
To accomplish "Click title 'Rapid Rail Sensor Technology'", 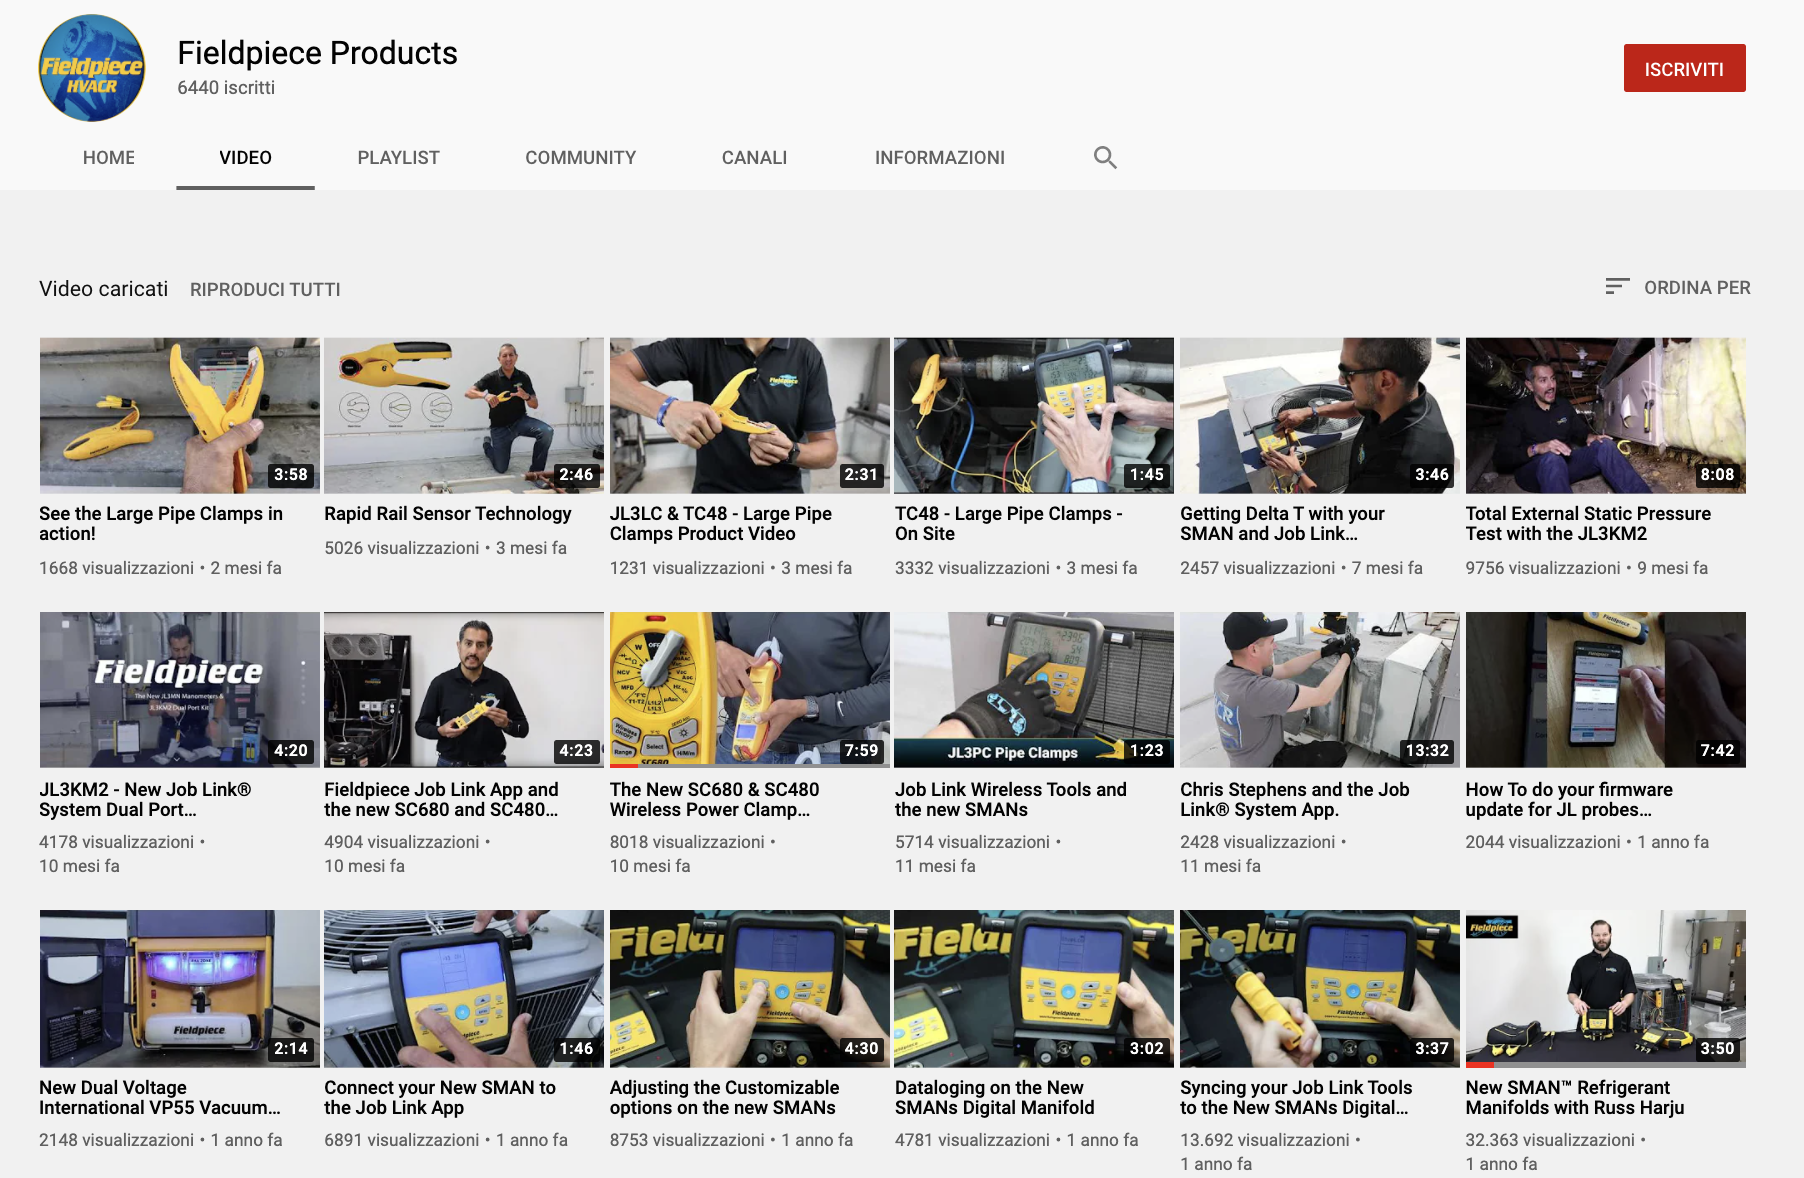I will click(448, 513).
